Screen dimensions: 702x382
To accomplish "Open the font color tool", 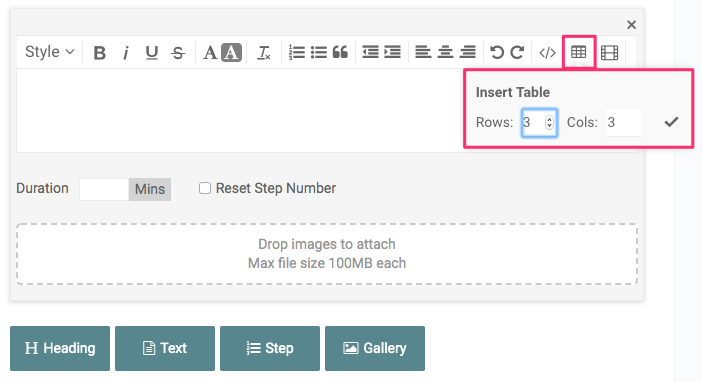I will tap(210, 52).
